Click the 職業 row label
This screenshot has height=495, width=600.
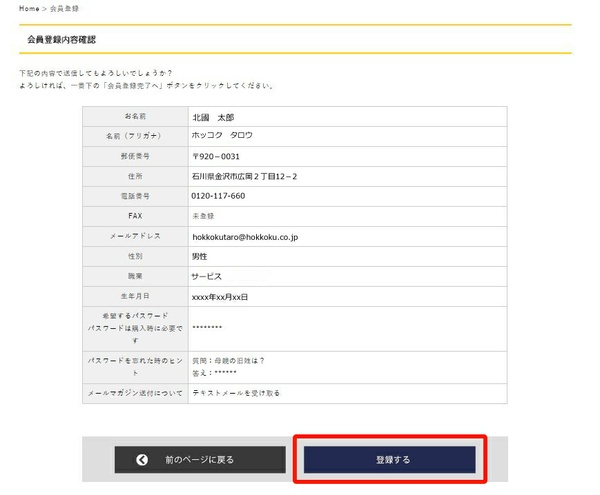(135, 276)
